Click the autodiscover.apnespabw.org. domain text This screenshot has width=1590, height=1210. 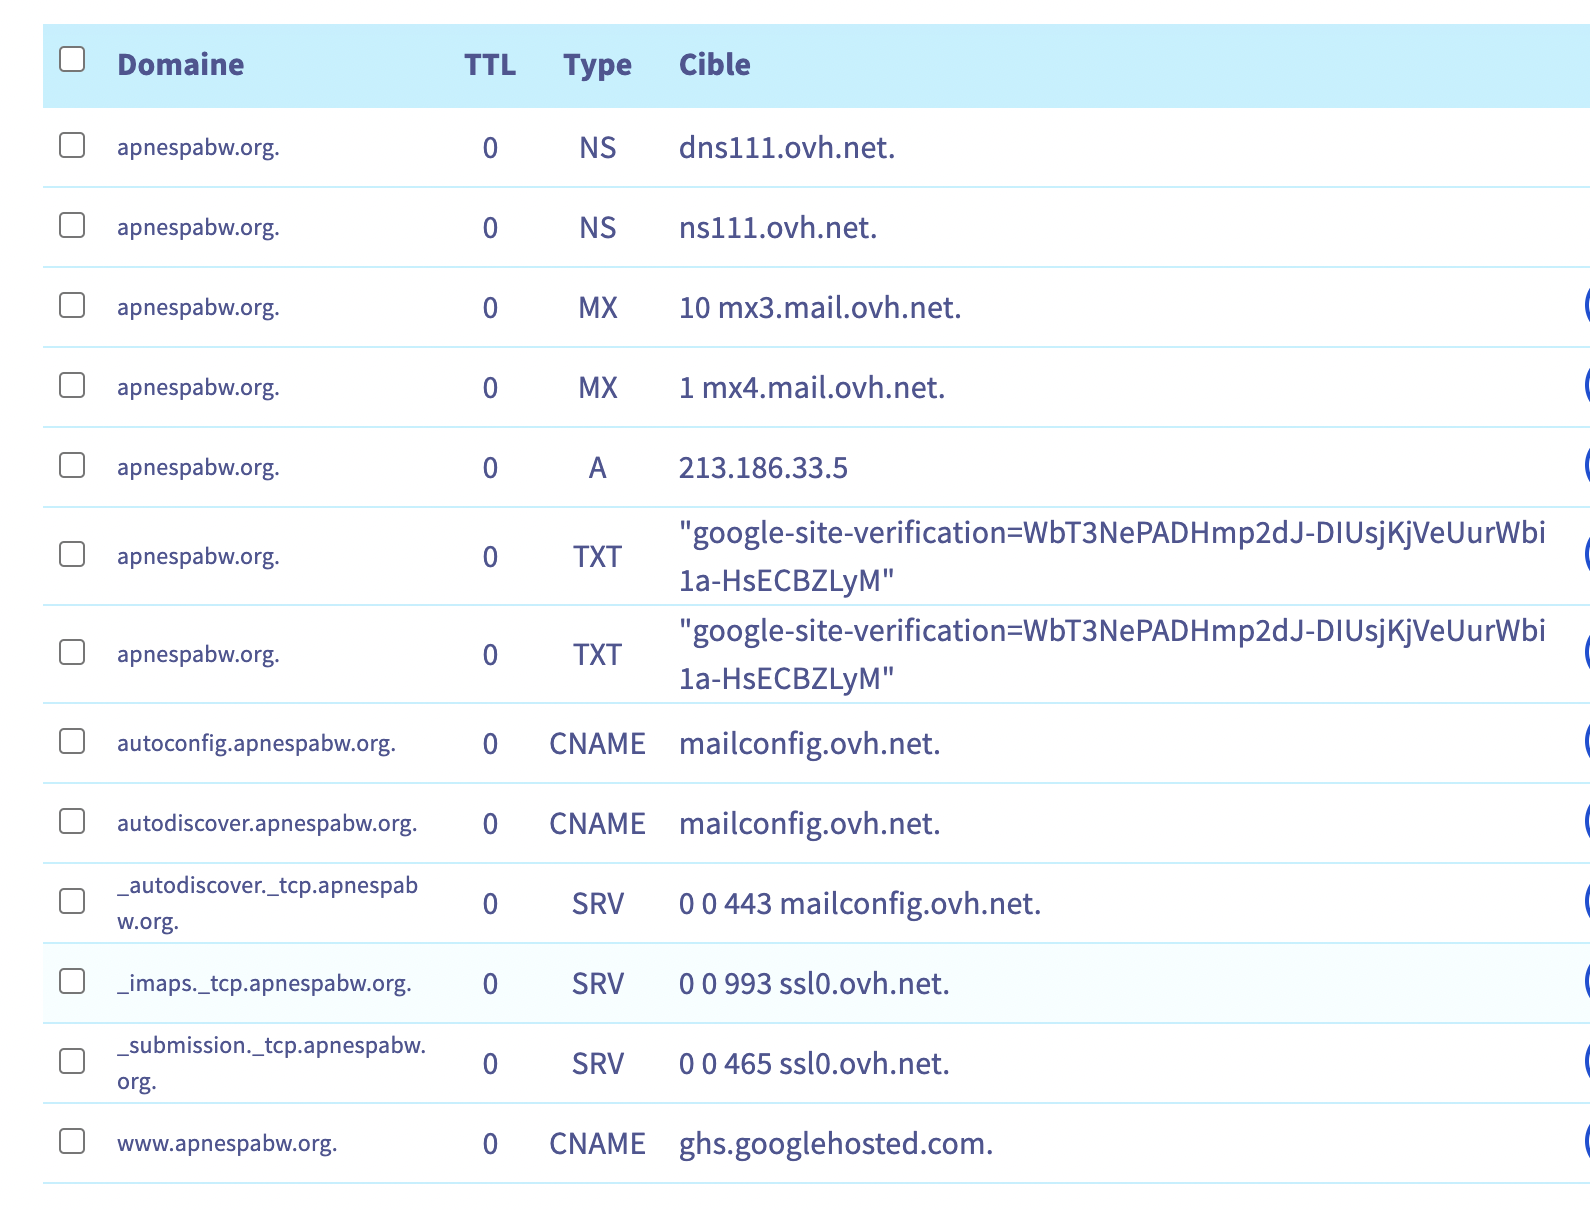click(267, 824)
